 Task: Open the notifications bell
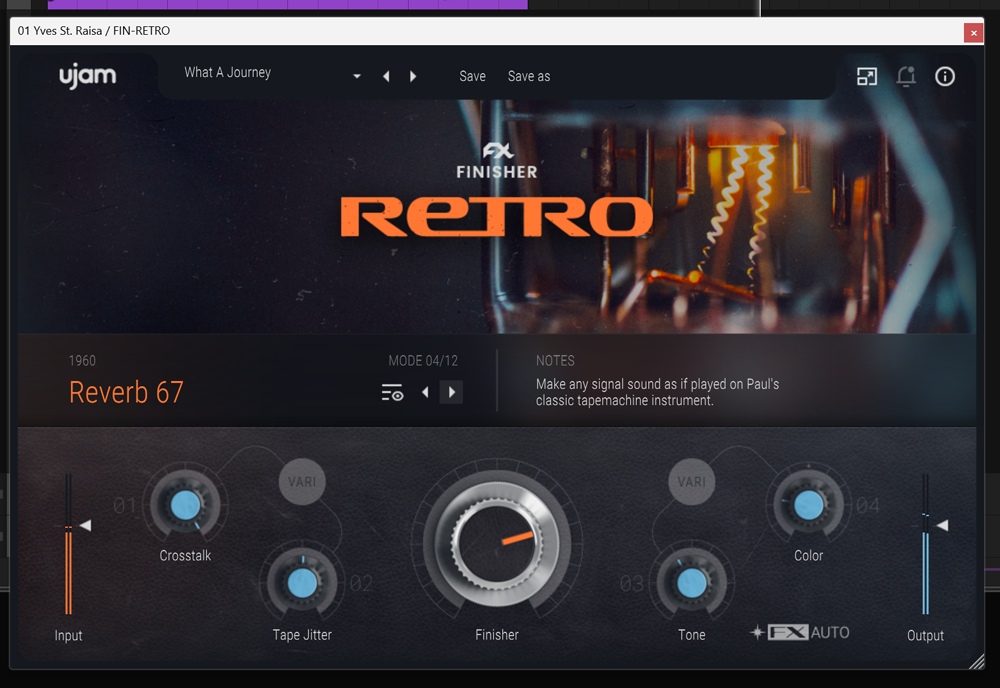click(906, 77)
